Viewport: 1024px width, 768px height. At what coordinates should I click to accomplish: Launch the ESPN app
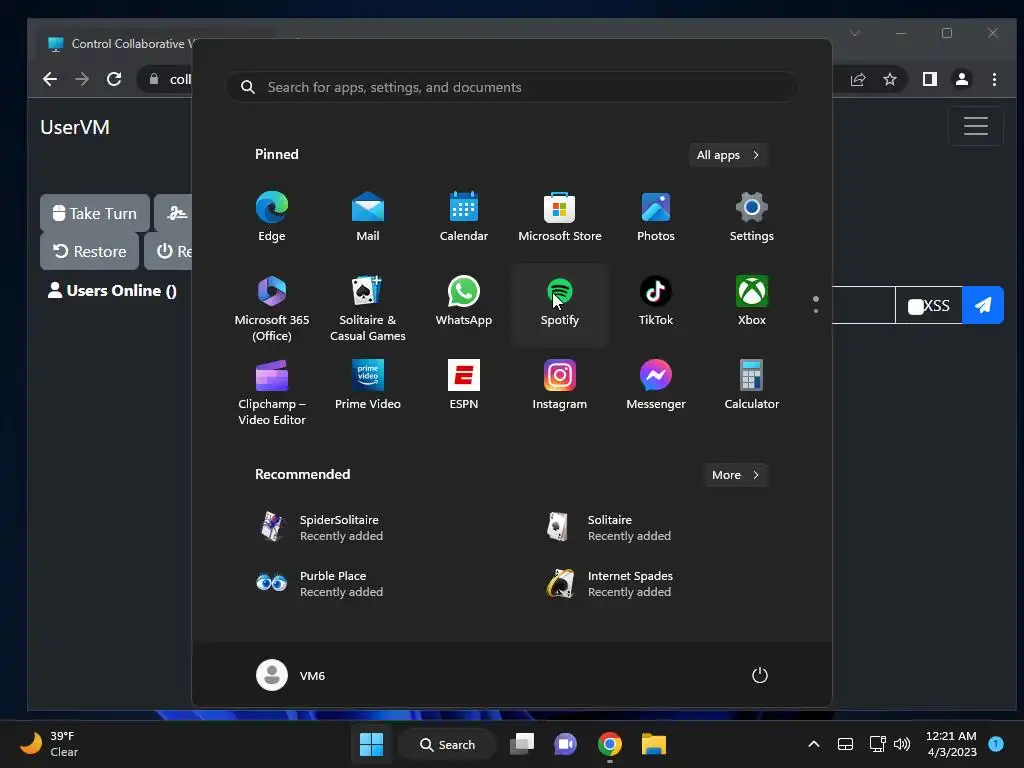click(x=464, y=385)
